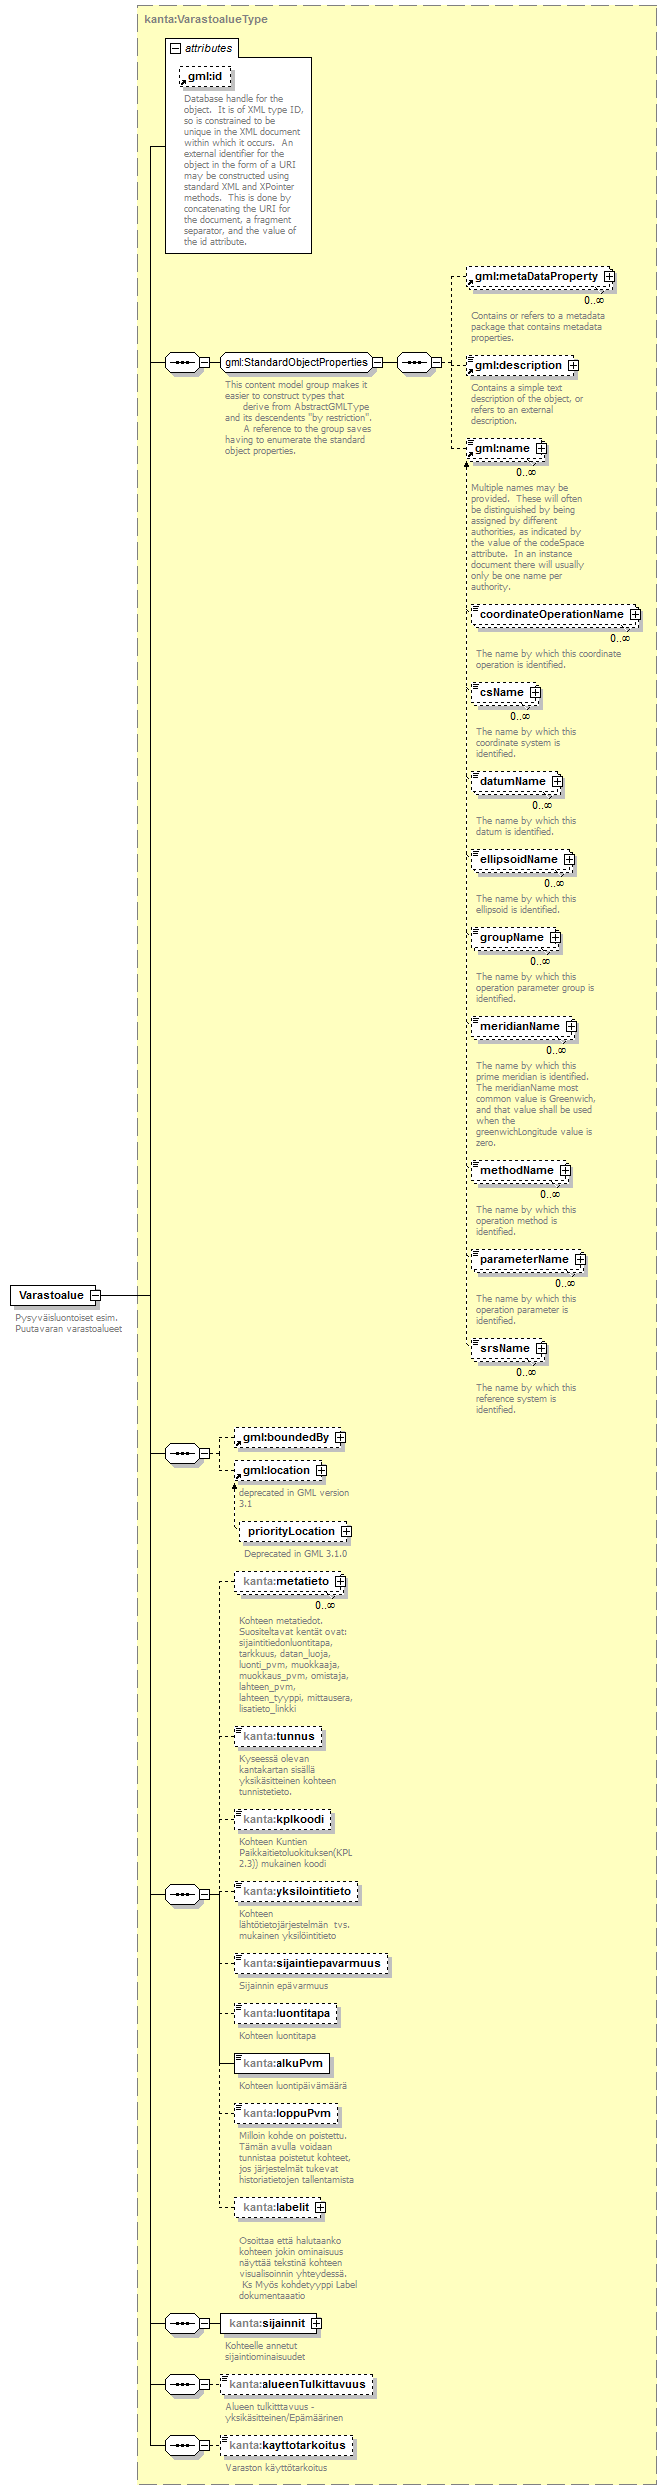Select gml:StandardObjectProperties group node
667x2490 pixels.
pos(296,362)
